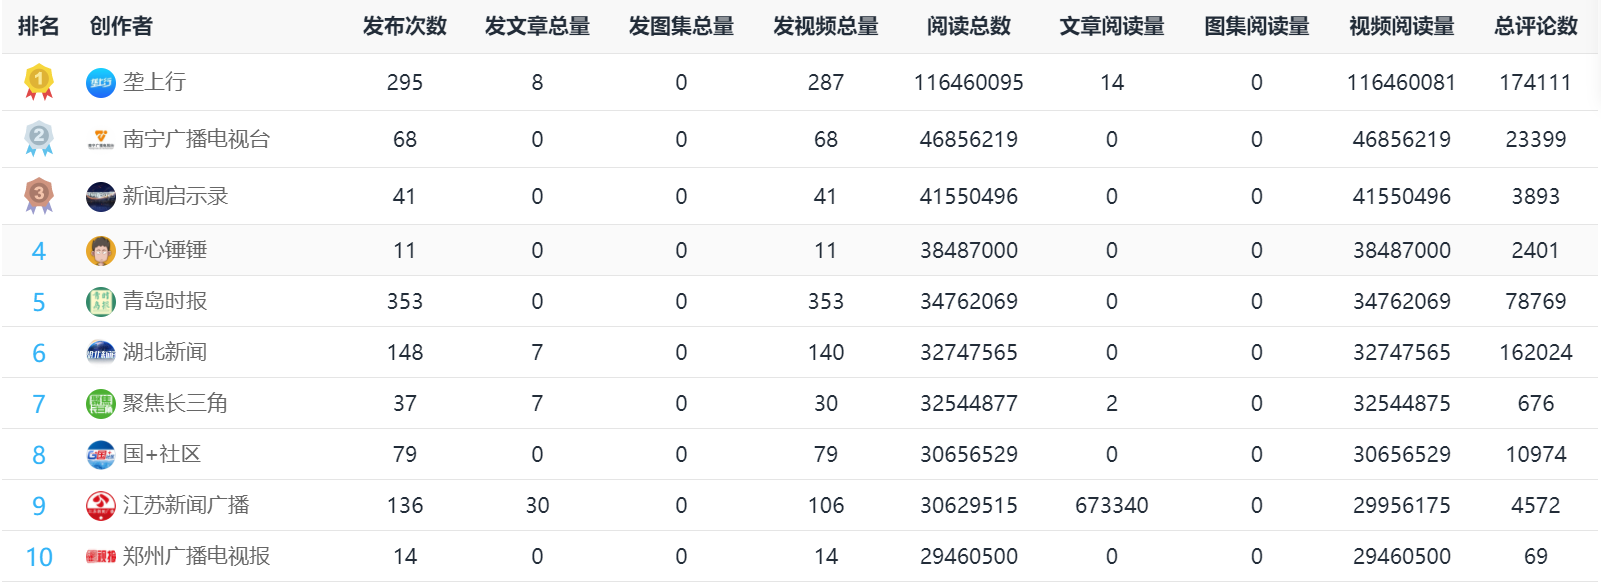Click the avatar icon of 青岛时报
This screenshot has width=1601, height=584.
(x=101, y=302)
